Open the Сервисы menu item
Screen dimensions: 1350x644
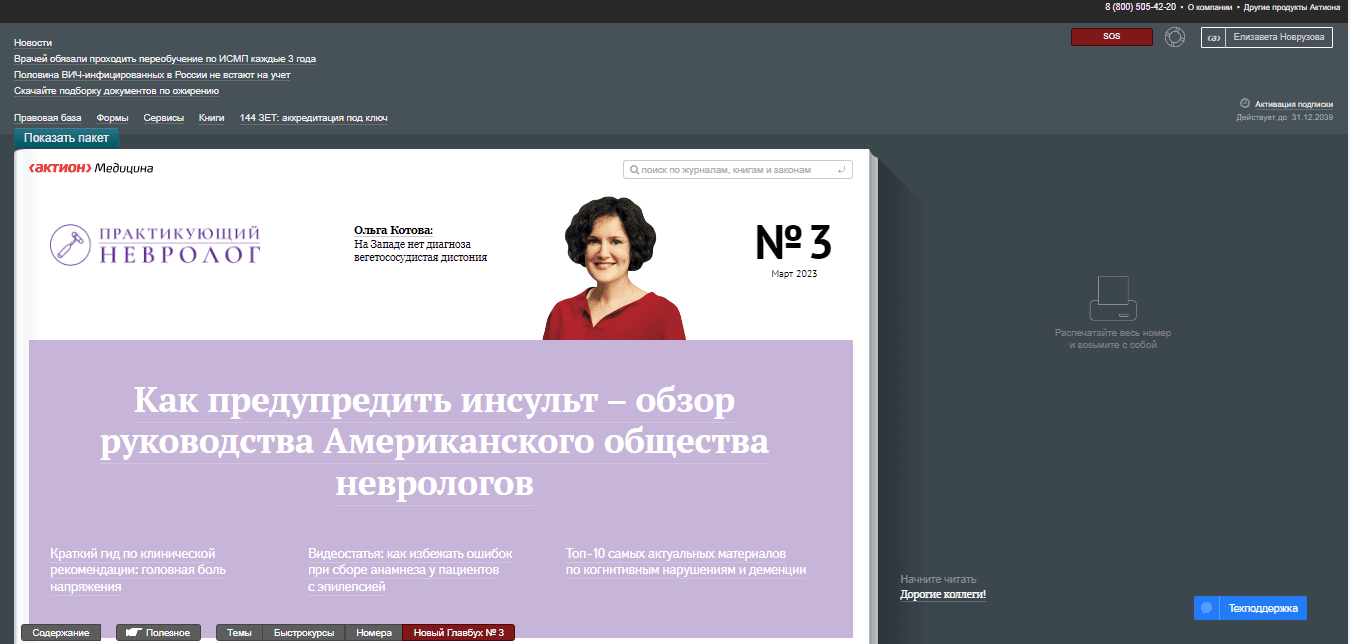click(164, 118)
